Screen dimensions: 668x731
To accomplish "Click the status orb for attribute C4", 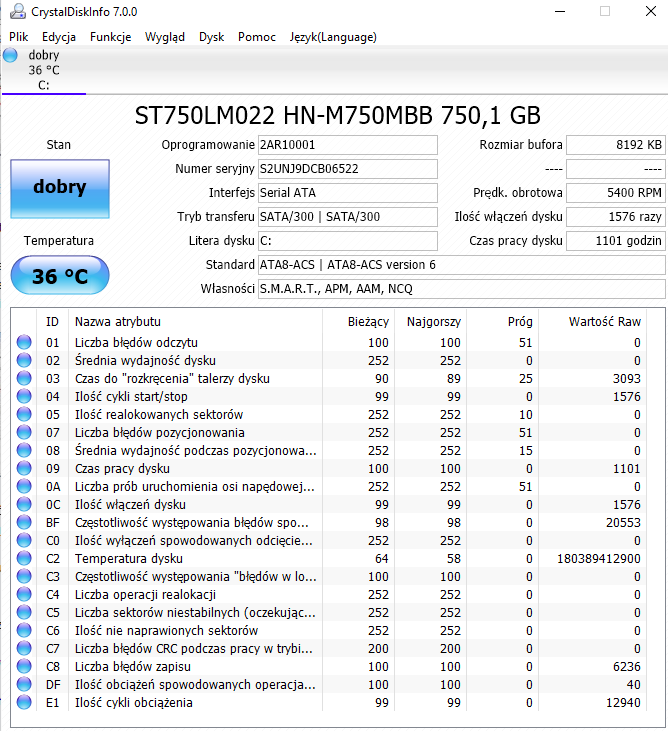I will 24,594.
